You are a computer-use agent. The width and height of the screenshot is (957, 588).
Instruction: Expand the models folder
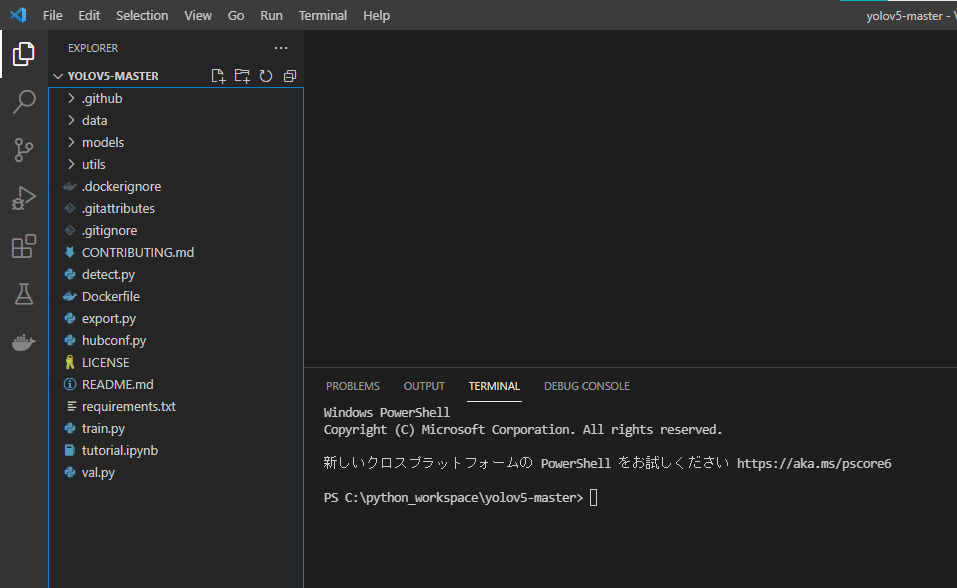click(x=103, y=142)
